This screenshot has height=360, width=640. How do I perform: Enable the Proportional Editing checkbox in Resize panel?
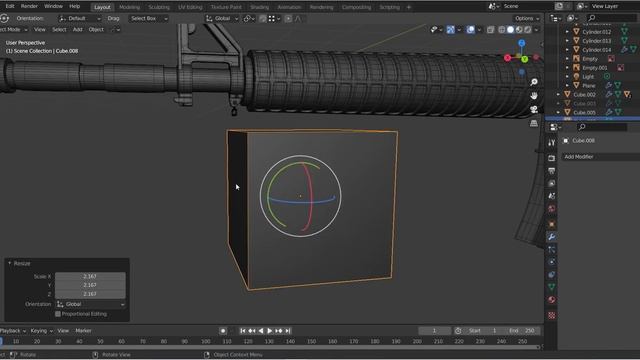(x=58, y=314)
